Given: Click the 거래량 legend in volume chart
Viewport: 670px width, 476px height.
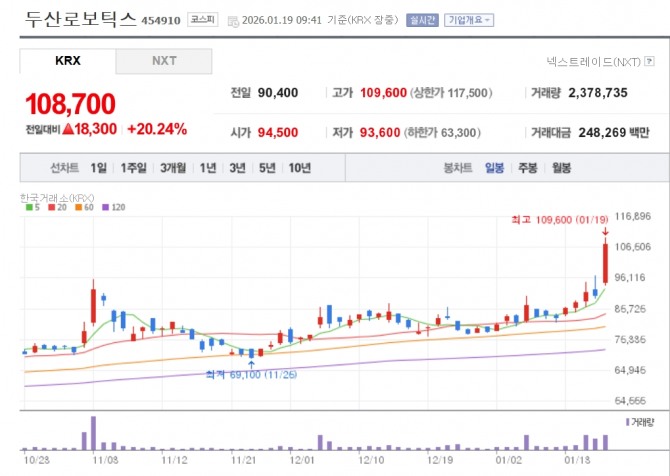Looking at the screenshot, I should 640,423.
